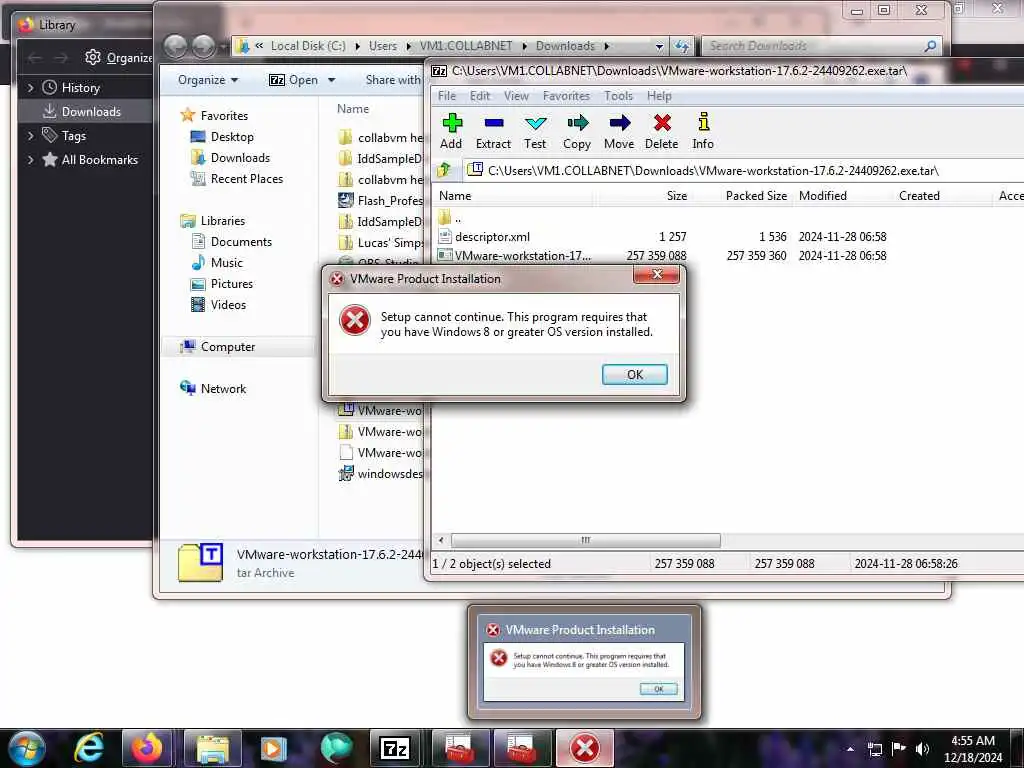The width and height of the screenshot is (1024, 768).
Task: Click Users in the Explorer breadcrumb
Action: [383, 46]
